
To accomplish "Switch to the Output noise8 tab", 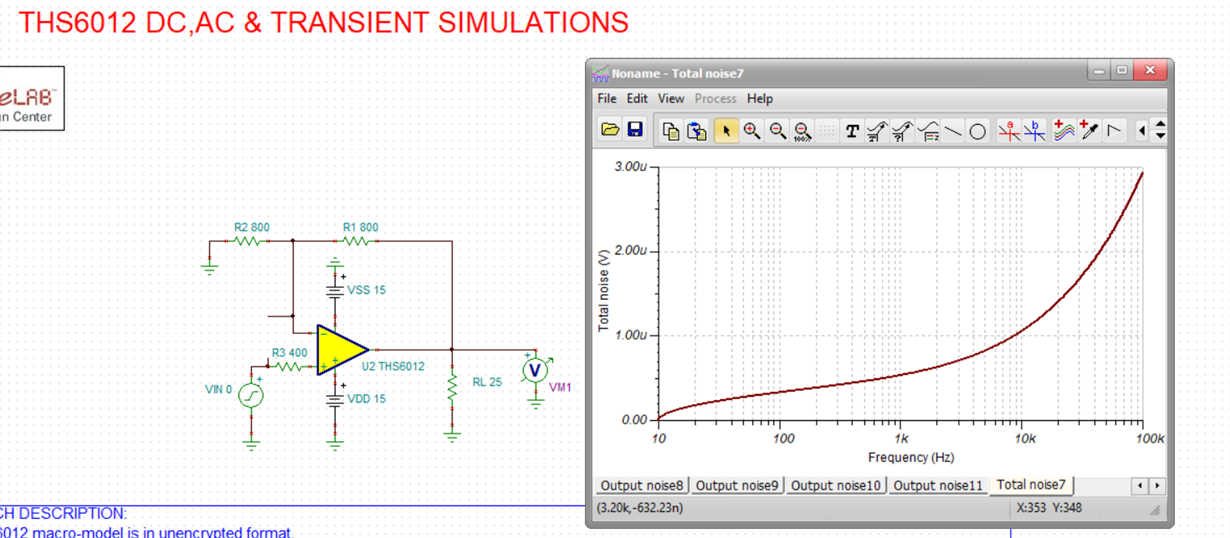I will coord(642,486).
